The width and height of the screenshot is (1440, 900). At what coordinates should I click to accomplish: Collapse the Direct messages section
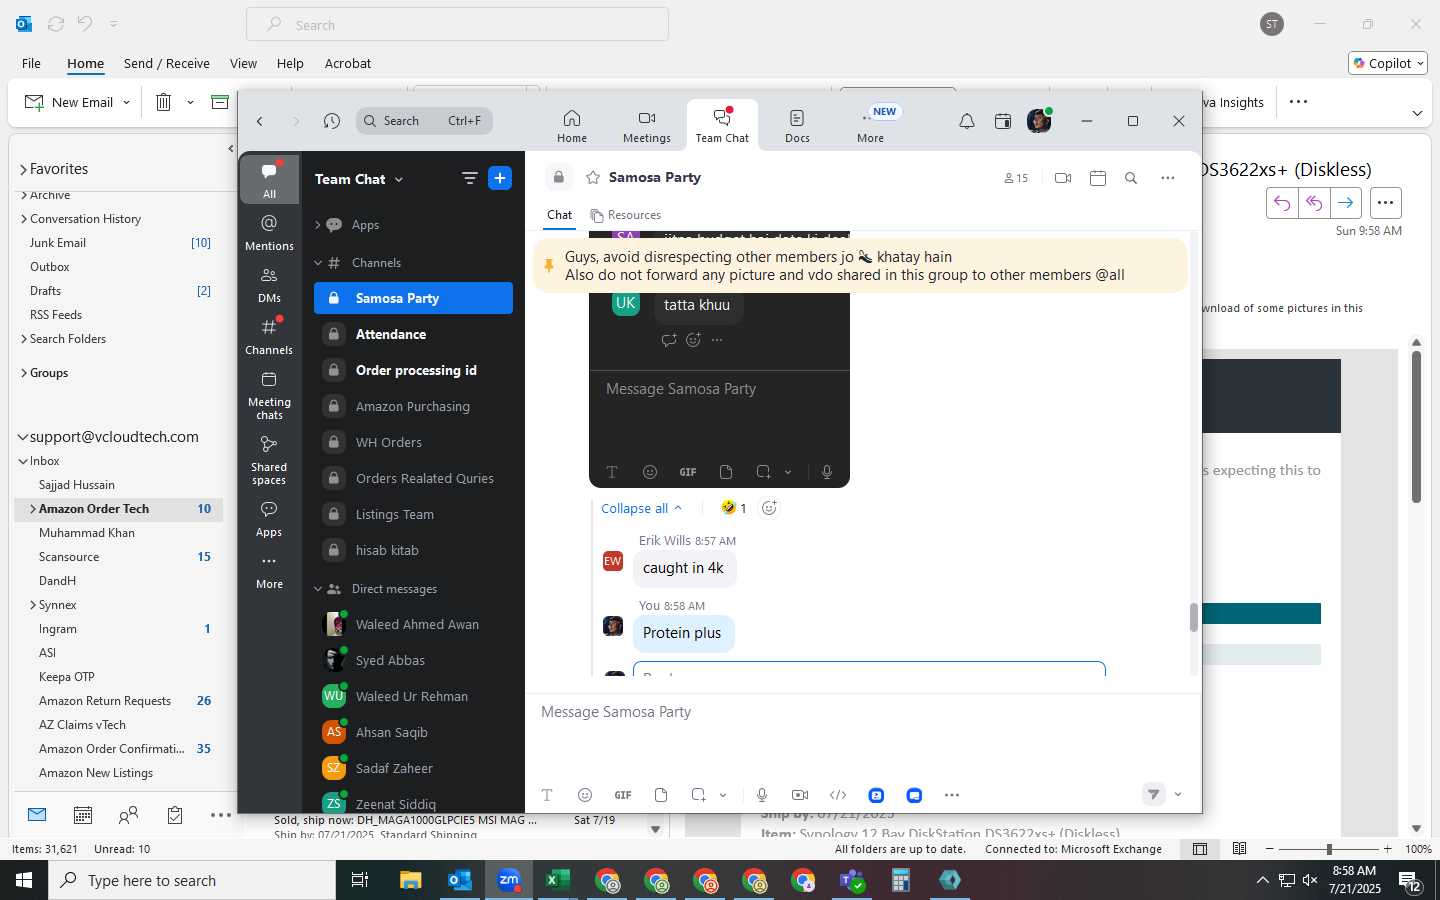click(318, 589)
